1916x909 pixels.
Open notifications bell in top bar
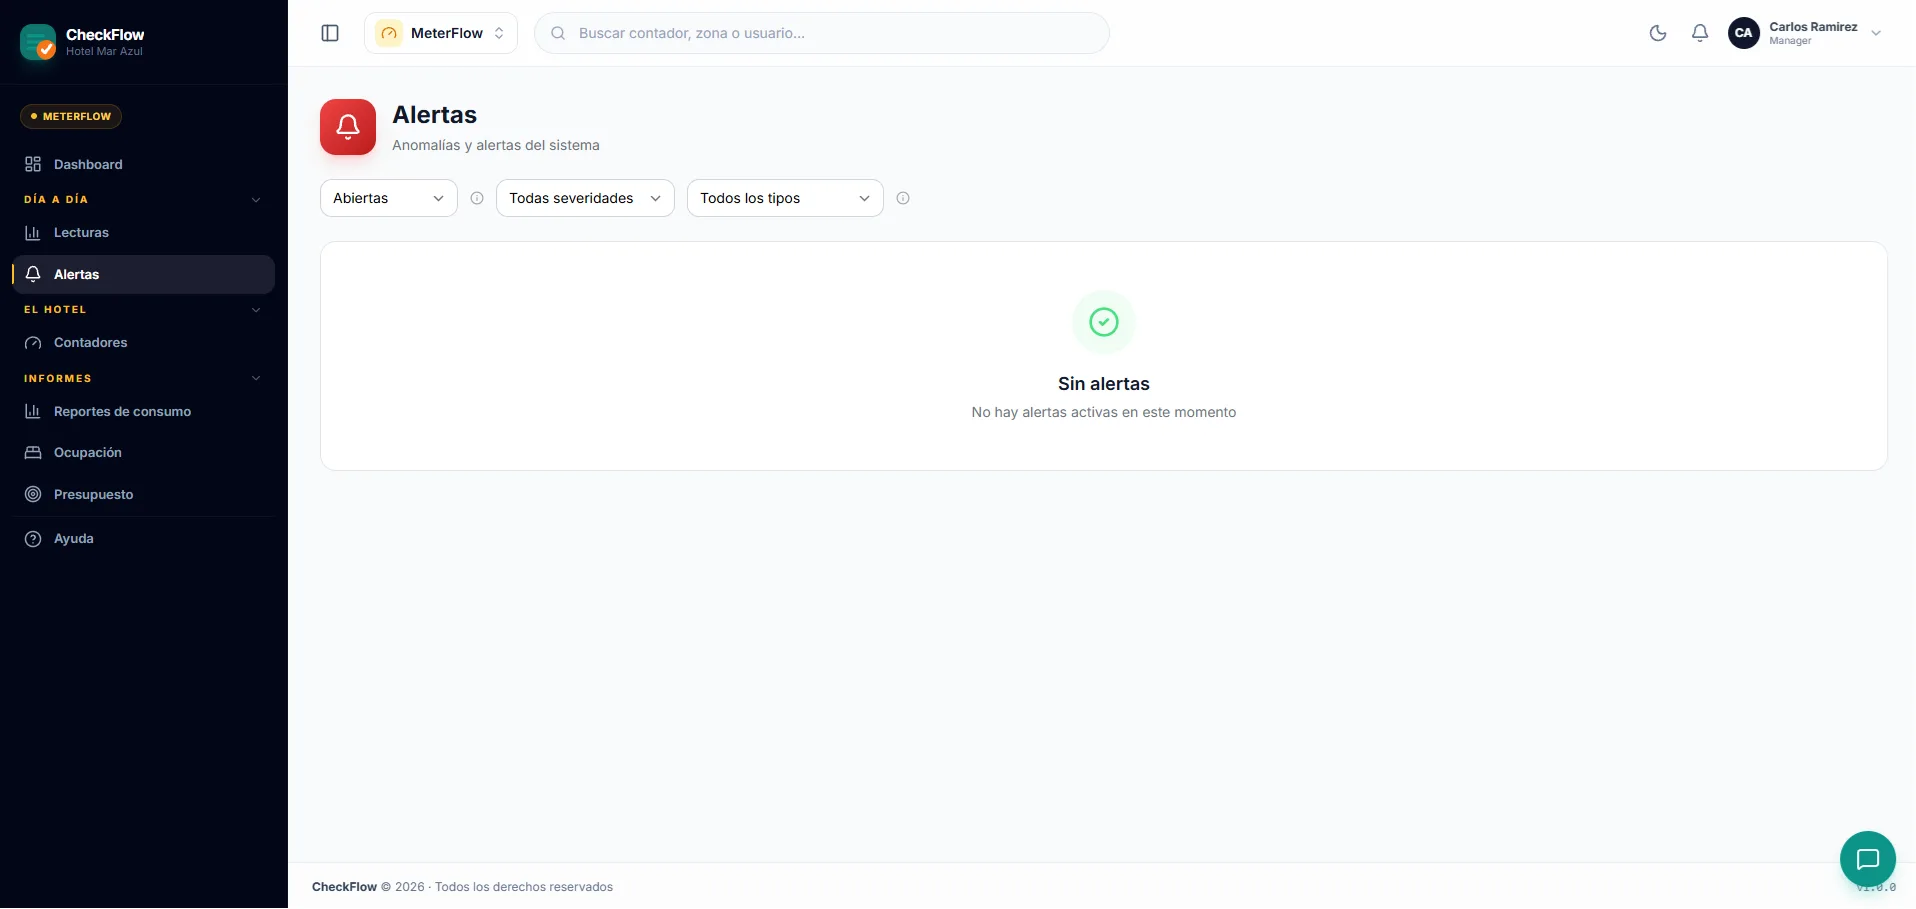[1700, 33]
